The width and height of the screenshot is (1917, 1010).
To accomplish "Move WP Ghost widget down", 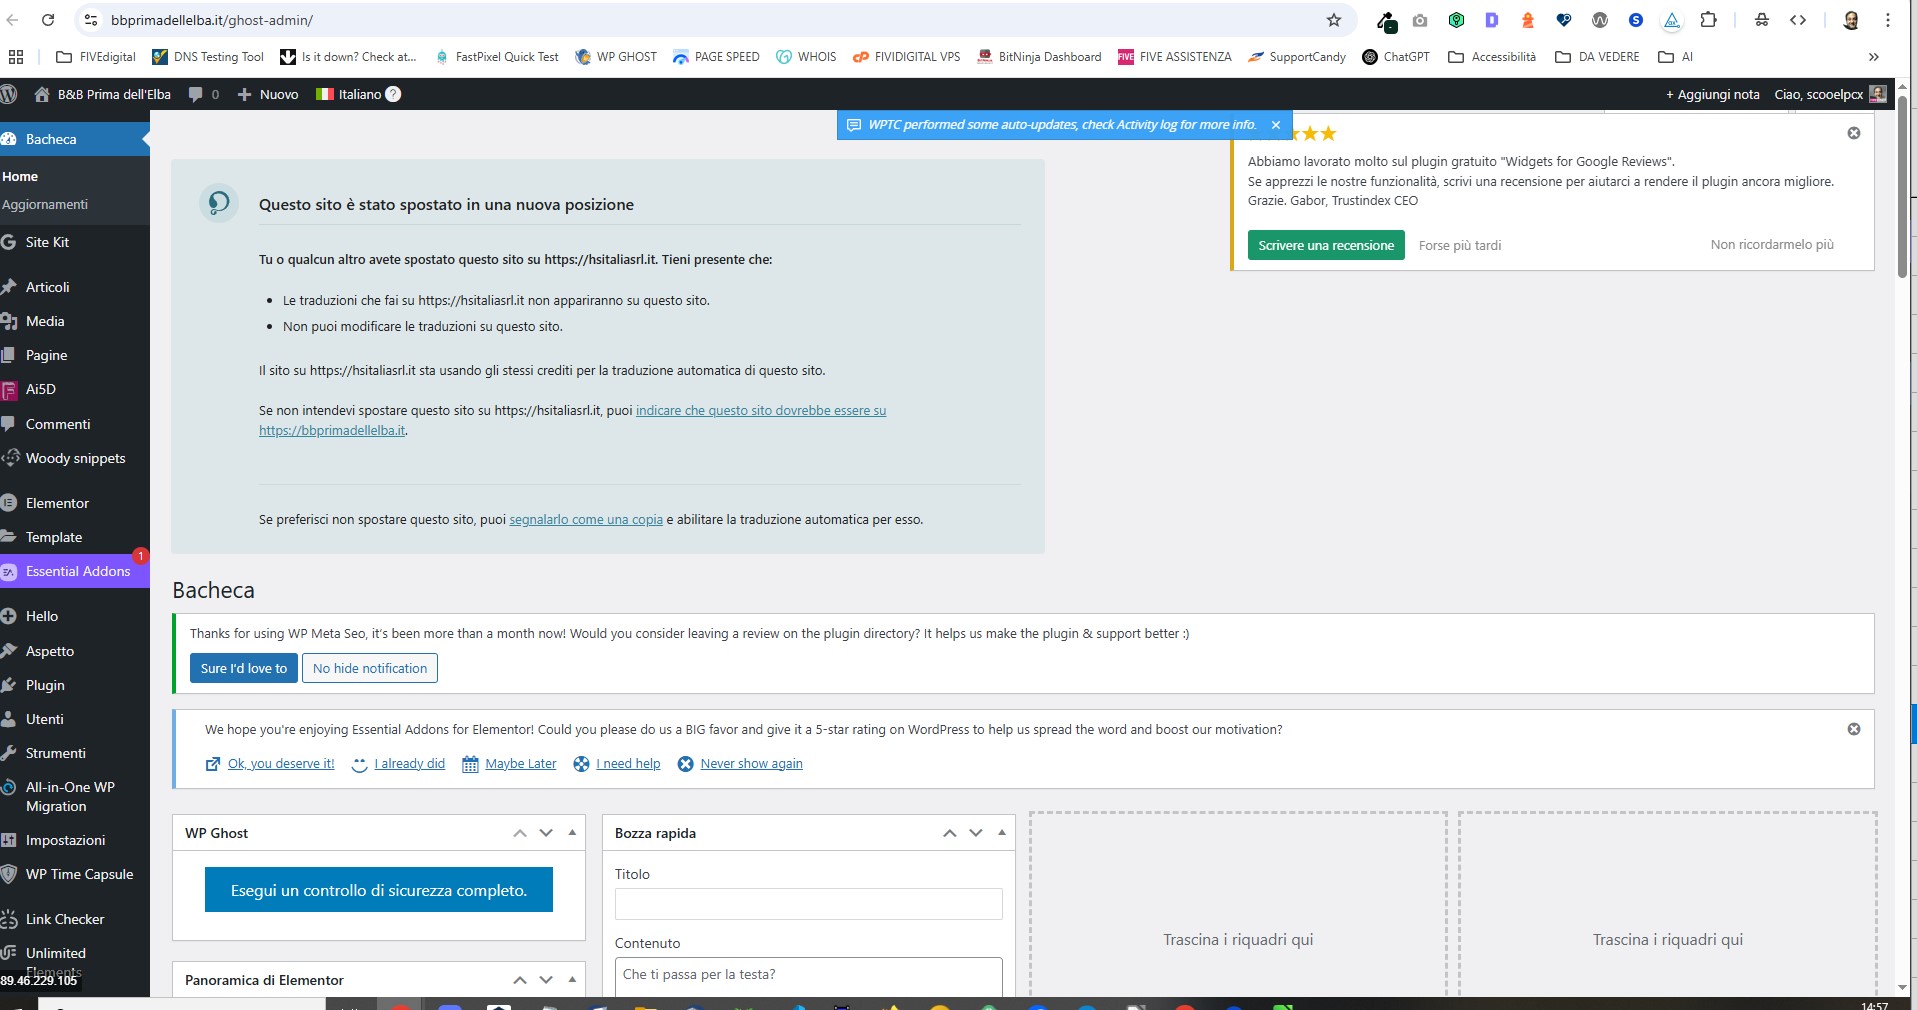I will click(546, 833).
